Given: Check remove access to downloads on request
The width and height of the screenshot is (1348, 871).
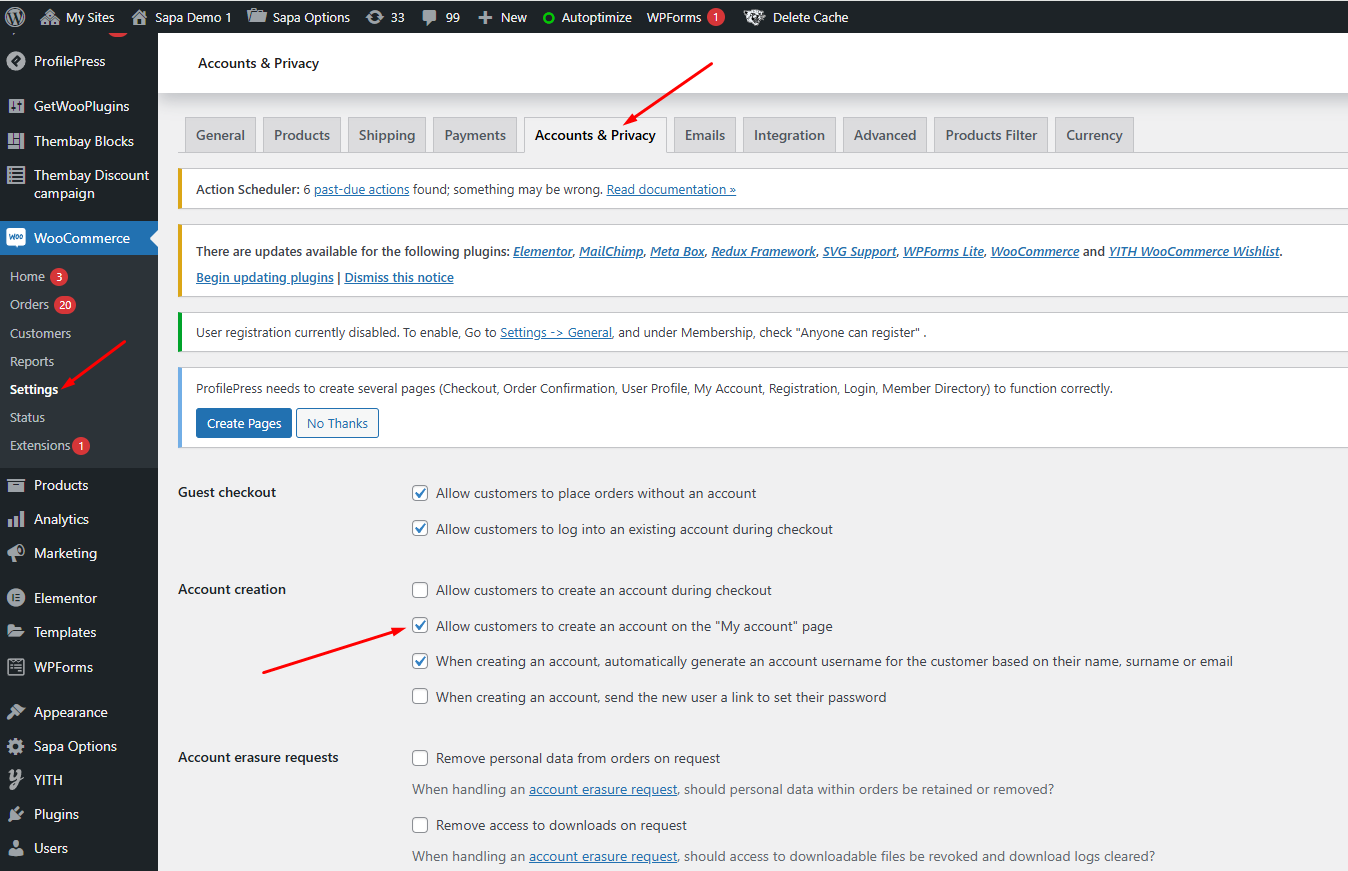Looking at the screenshot, I should 420,825.
